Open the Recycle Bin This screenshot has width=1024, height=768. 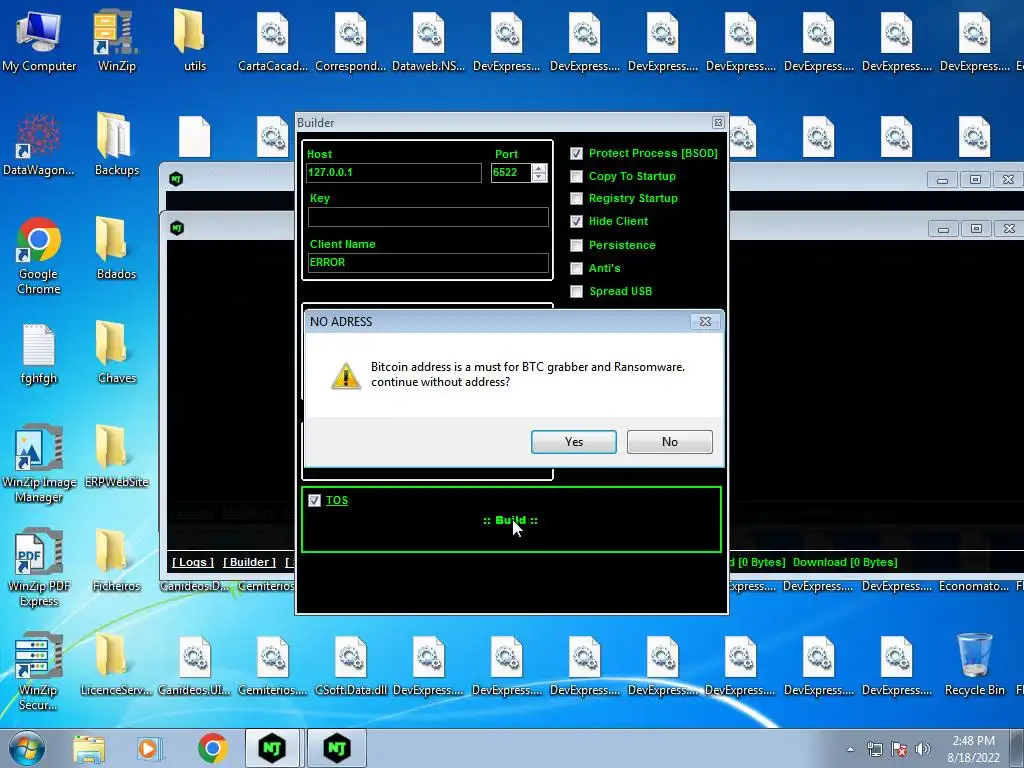tap(974, 664)
